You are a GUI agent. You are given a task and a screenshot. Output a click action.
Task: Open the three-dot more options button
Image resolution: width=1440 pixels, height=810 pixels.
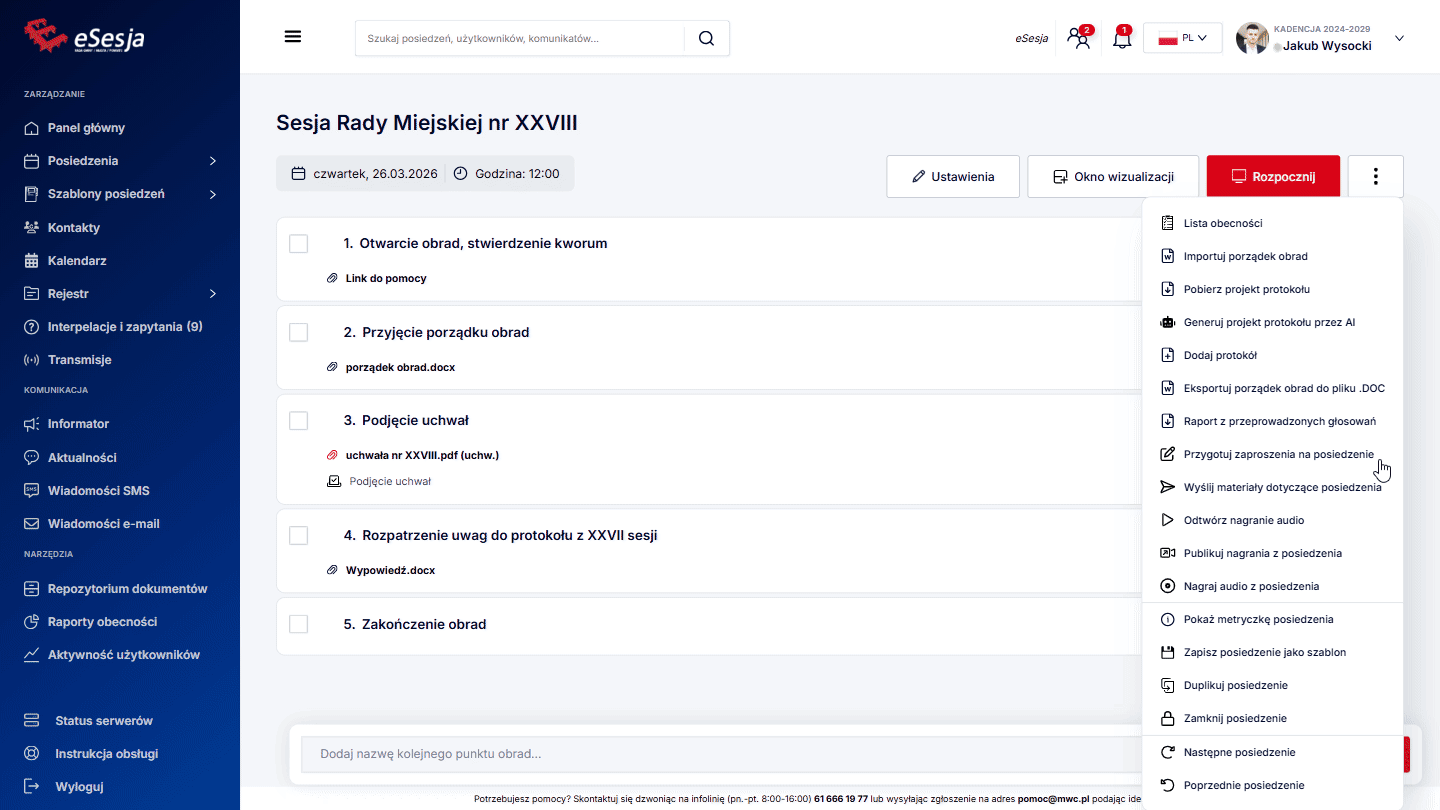[1375, 177]
